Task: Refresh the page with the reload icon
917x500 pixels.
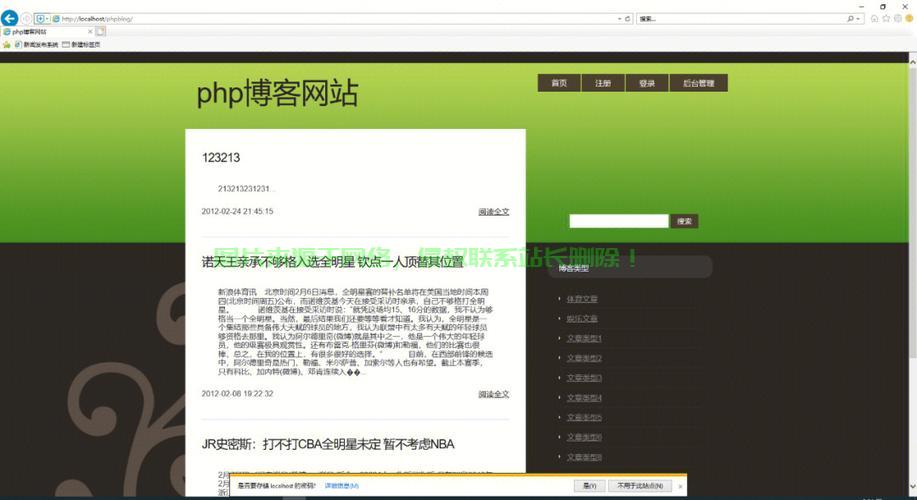Action: pos(628,19)
